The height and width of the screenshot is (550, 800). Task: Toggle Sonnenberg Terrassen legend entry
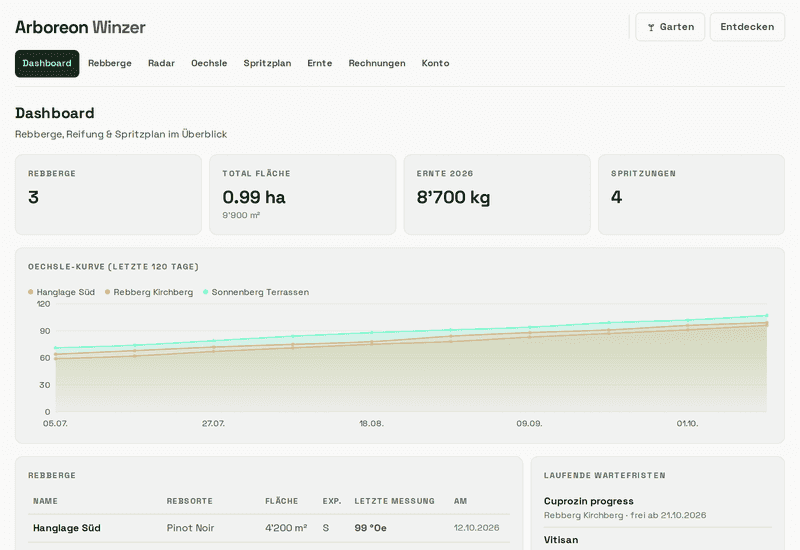pos(256,292)
